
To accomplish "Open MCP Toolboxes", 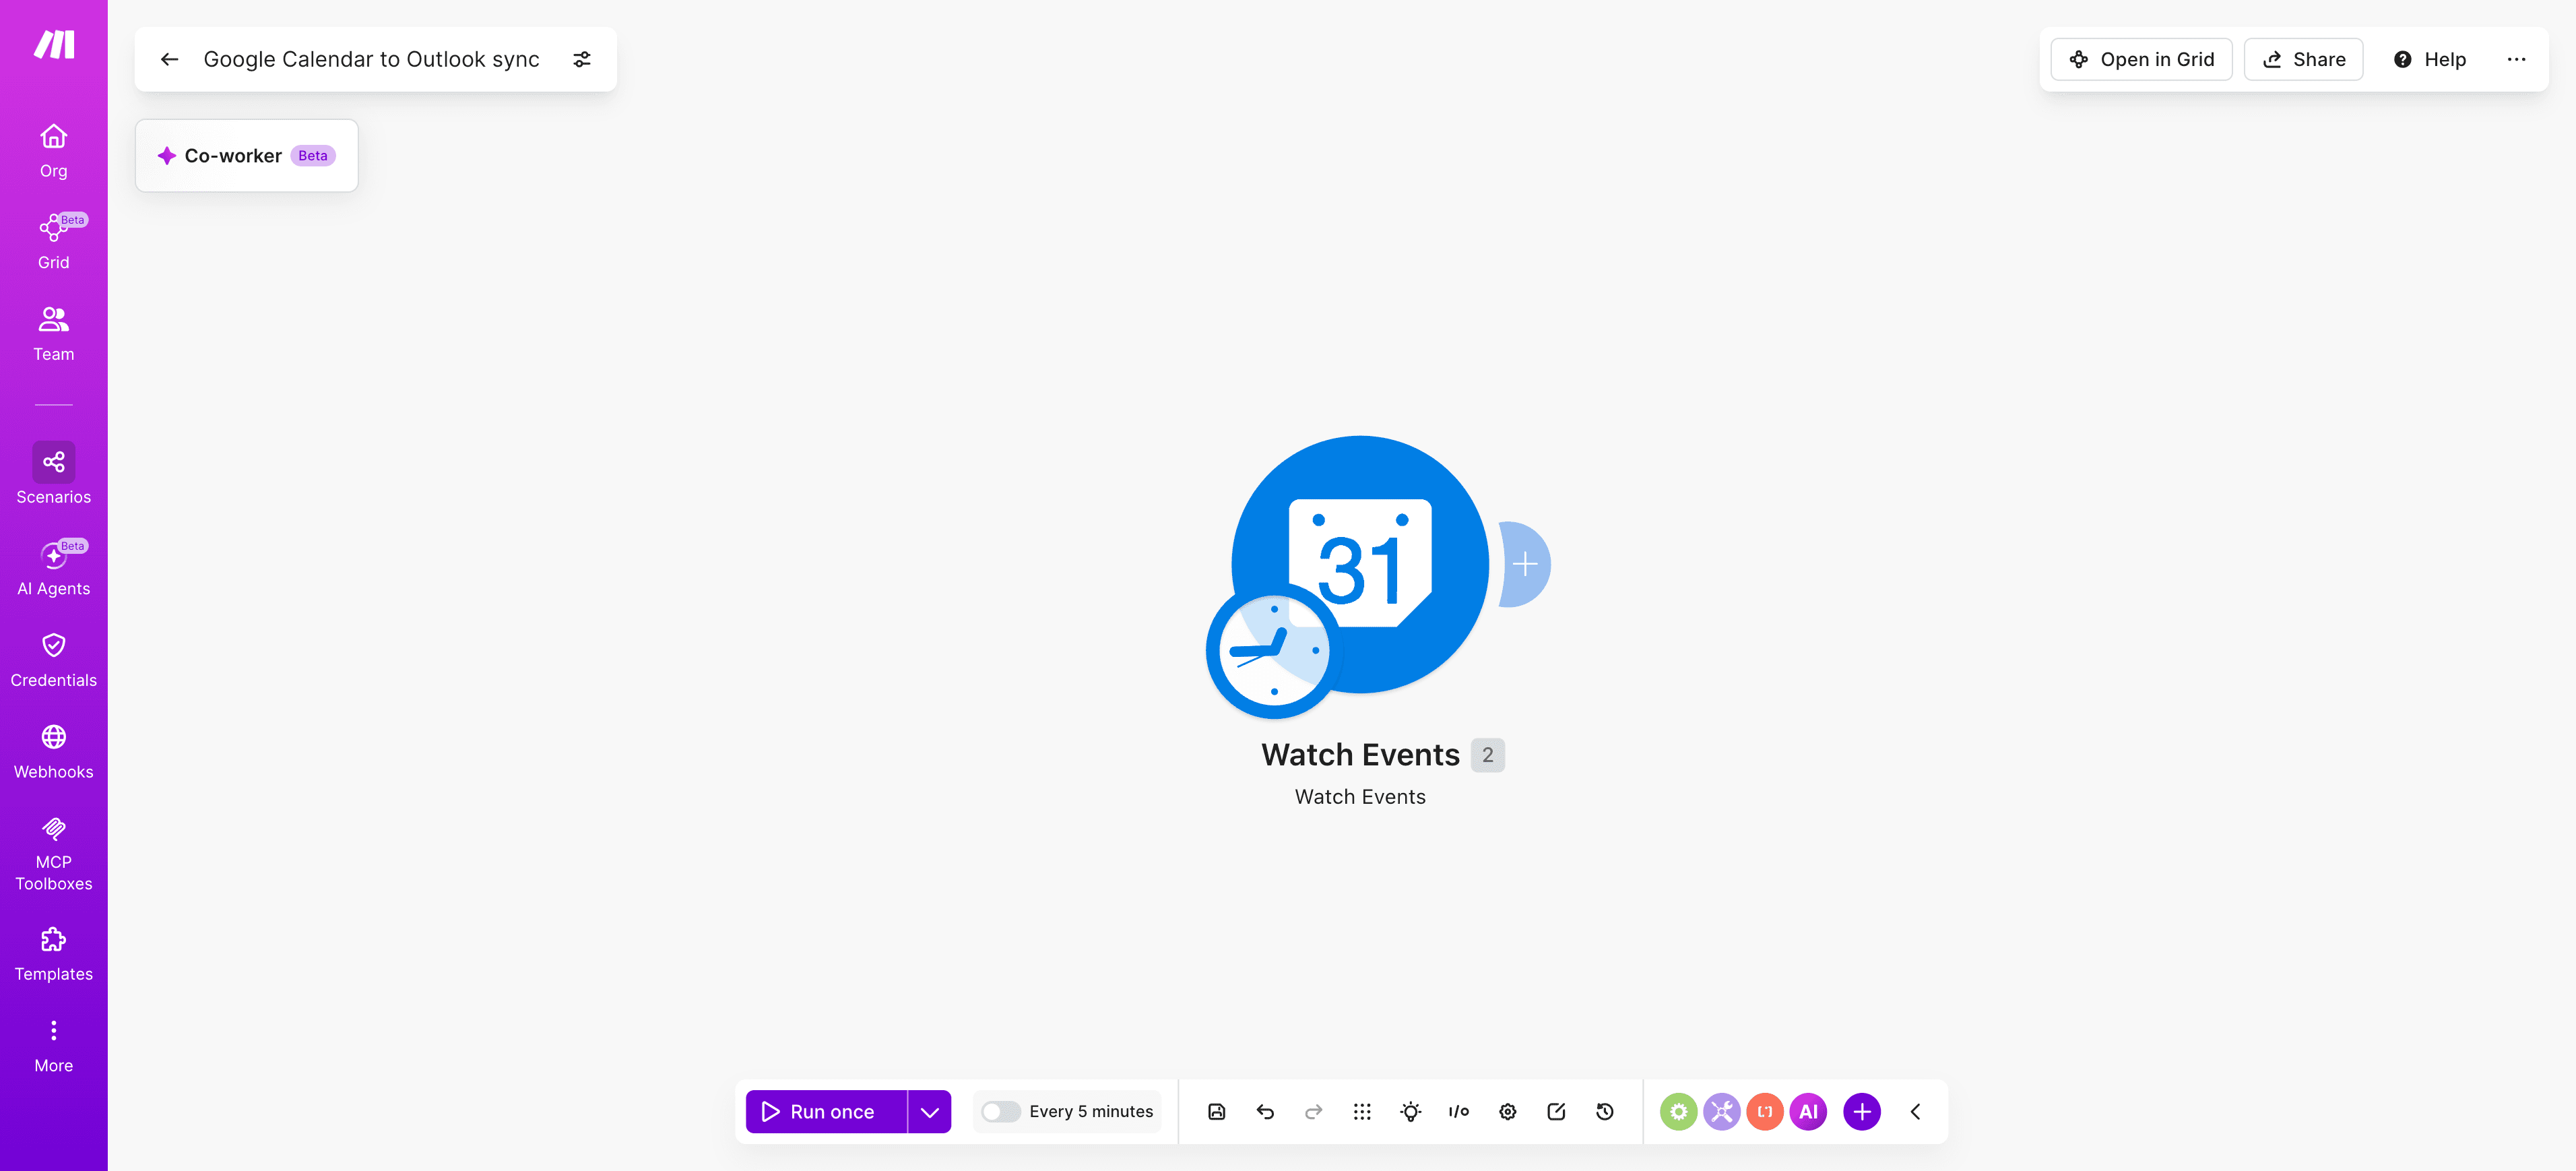I will tap(54, 853).
